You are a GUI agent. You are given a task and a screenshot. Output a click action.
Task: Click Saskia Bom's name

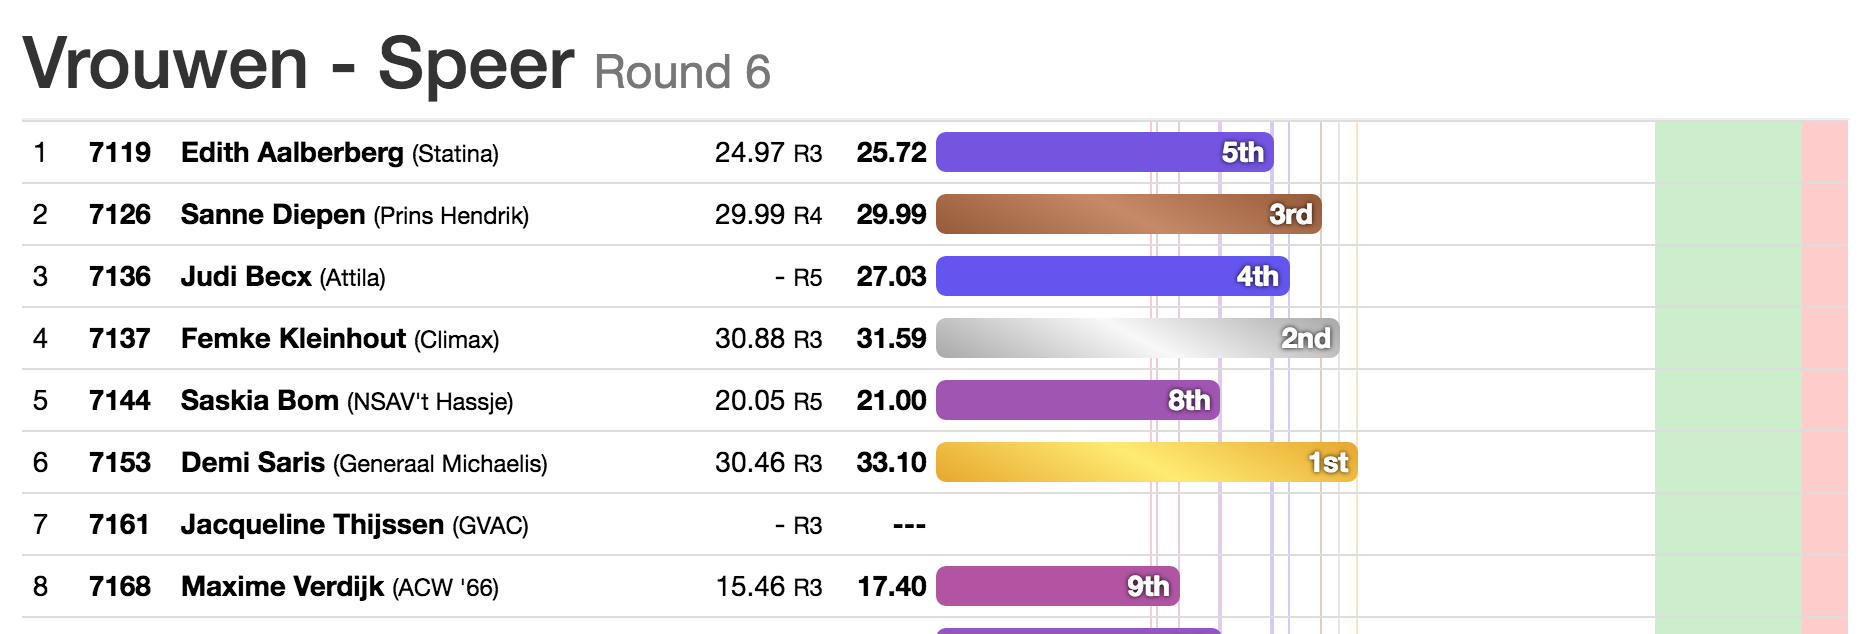point(260,400)
